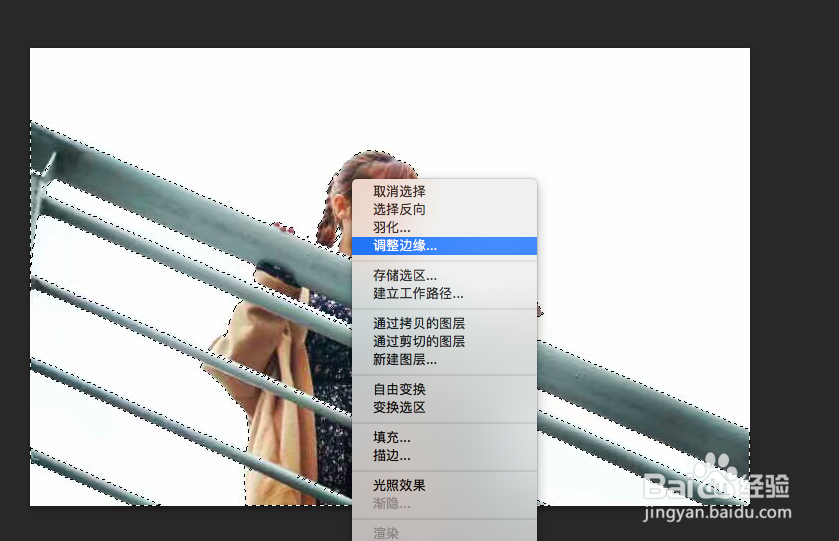Select 建立工作路径... menu item
The image size is (839, 541).
444,294
